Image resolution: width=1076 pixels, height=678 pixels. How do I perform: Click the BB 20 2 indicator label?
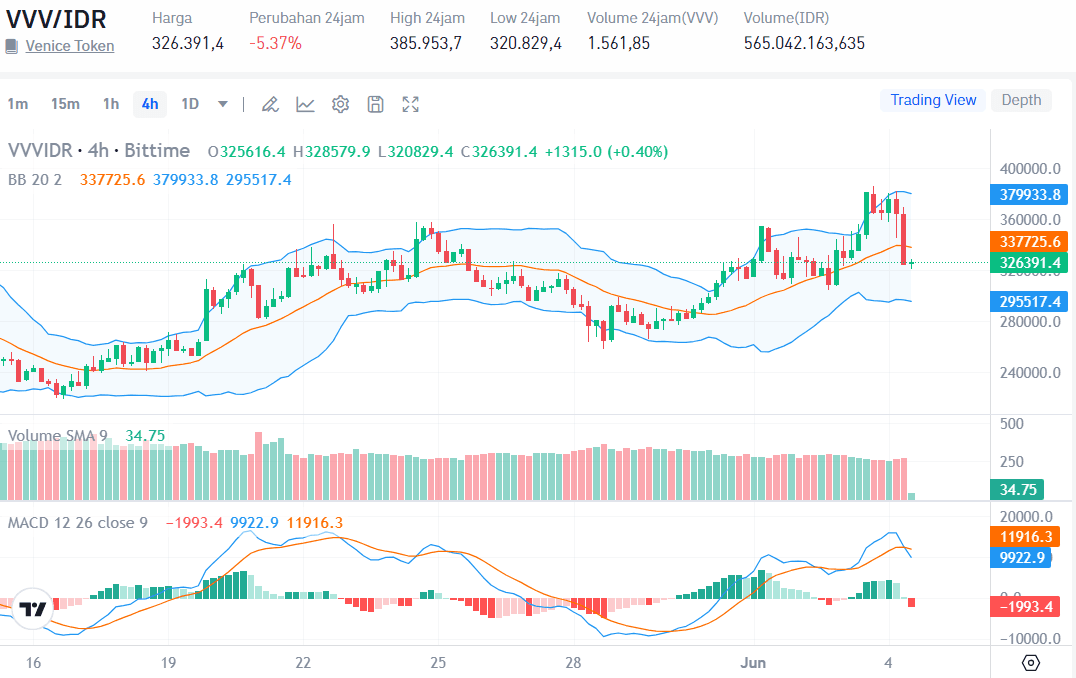[35, 180]
